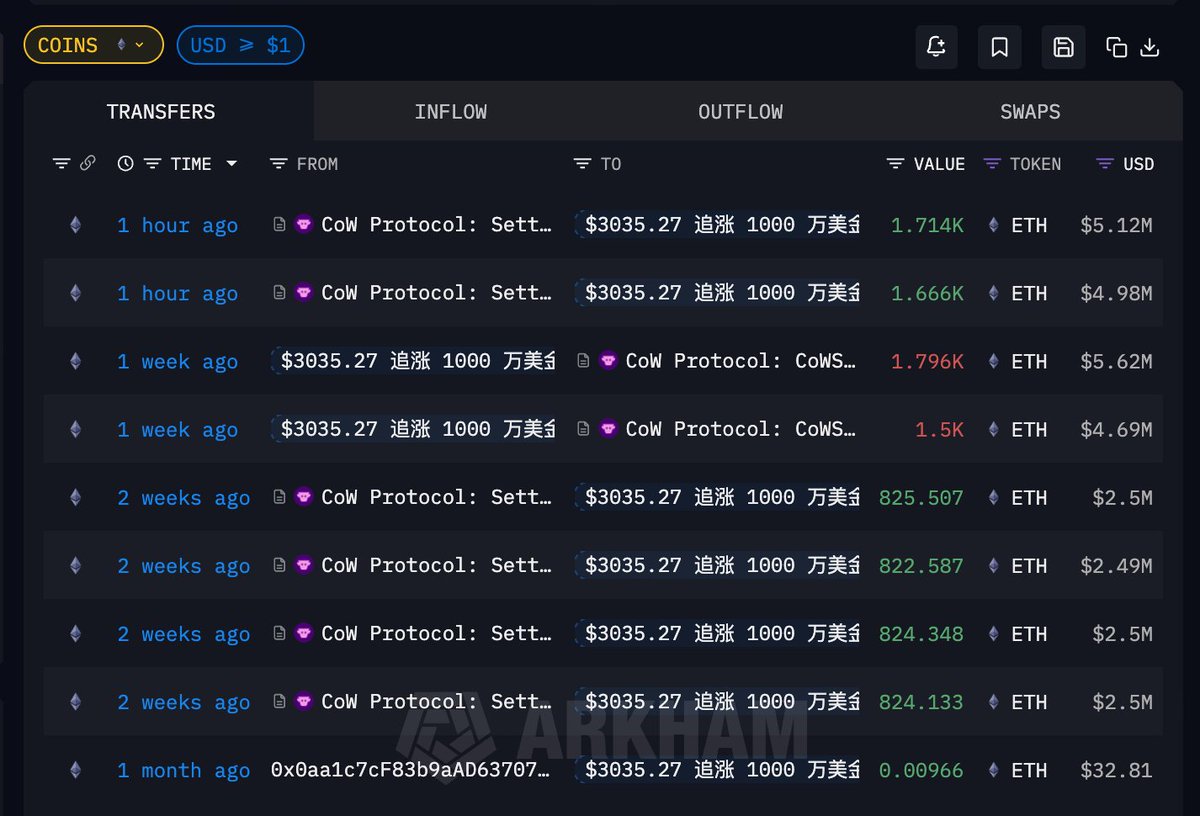
Task: Open the 0x0aa1c7cF83b9aAD63707 address link
Action: pyautogui.click(x=410, y=770)
